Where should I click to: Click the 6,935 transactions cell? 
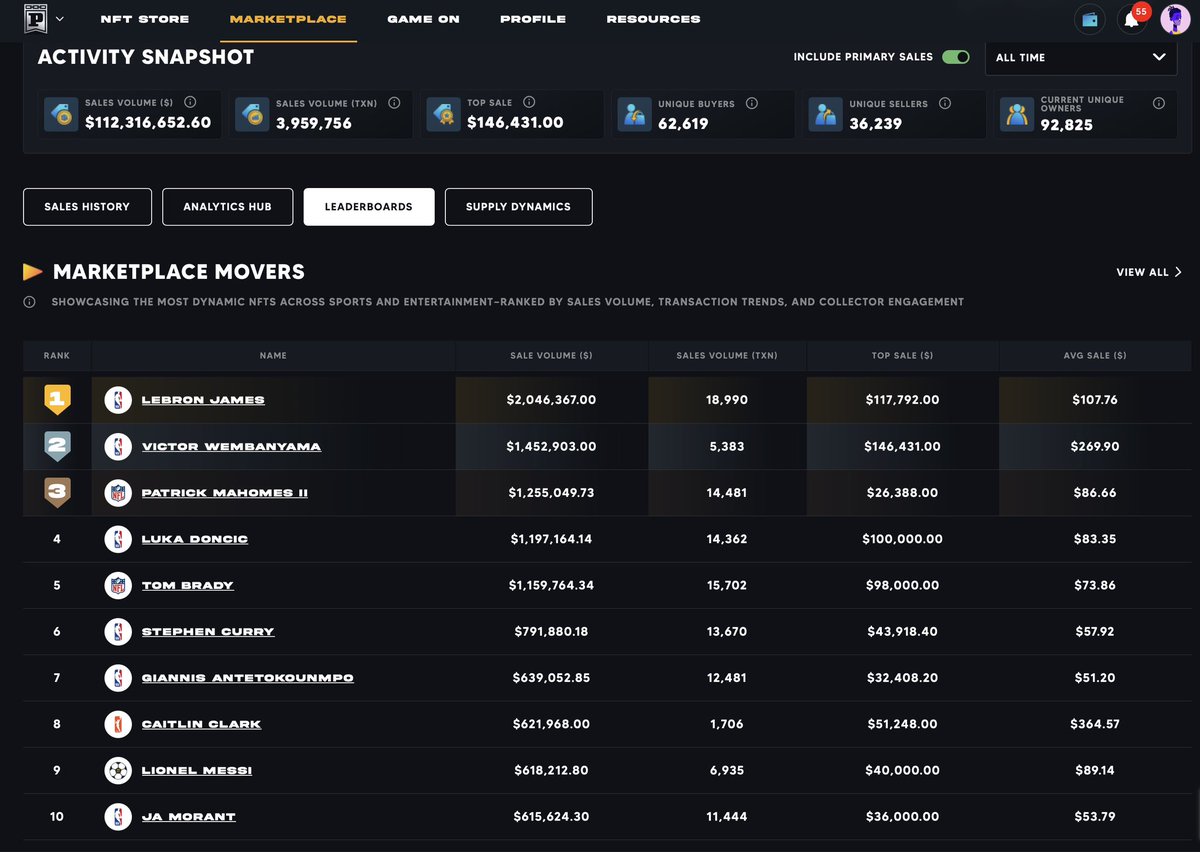(x=727, y=770)
